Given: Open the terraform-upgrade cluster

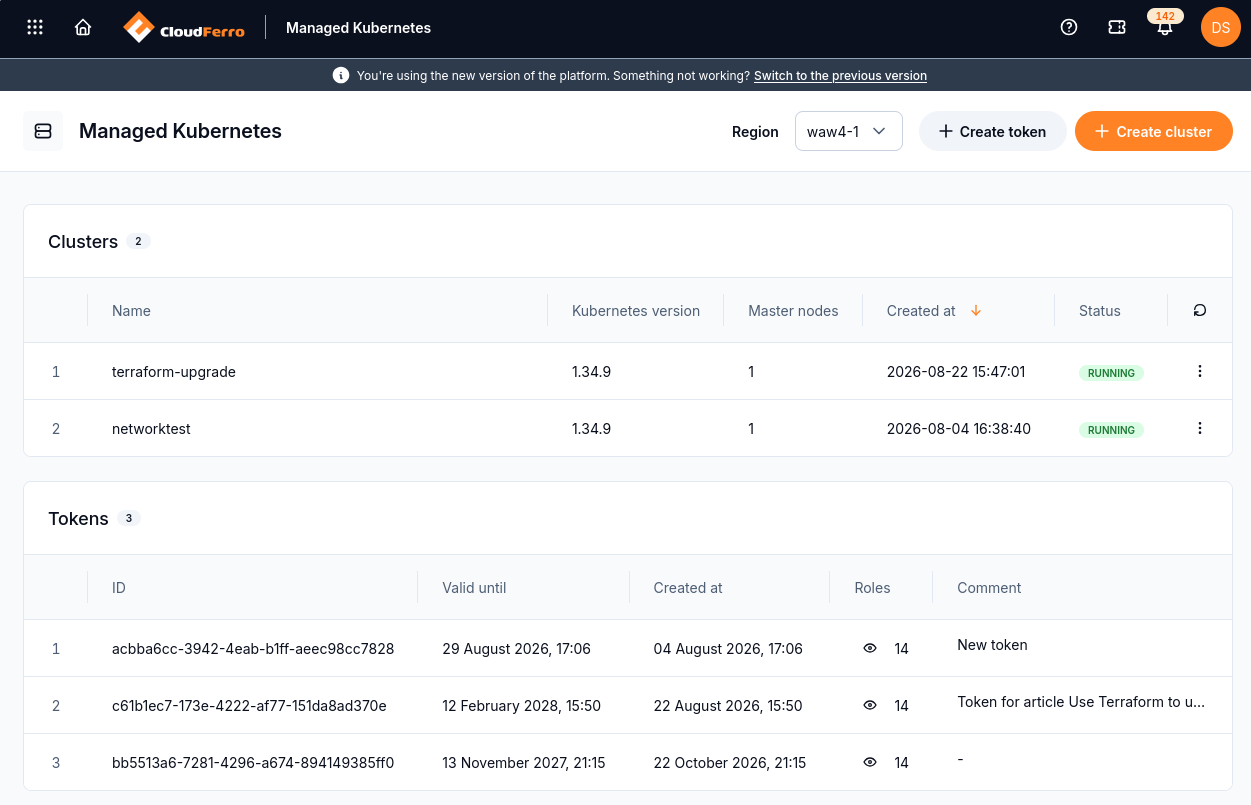Looking at the screenshot, I should point(174,372).
